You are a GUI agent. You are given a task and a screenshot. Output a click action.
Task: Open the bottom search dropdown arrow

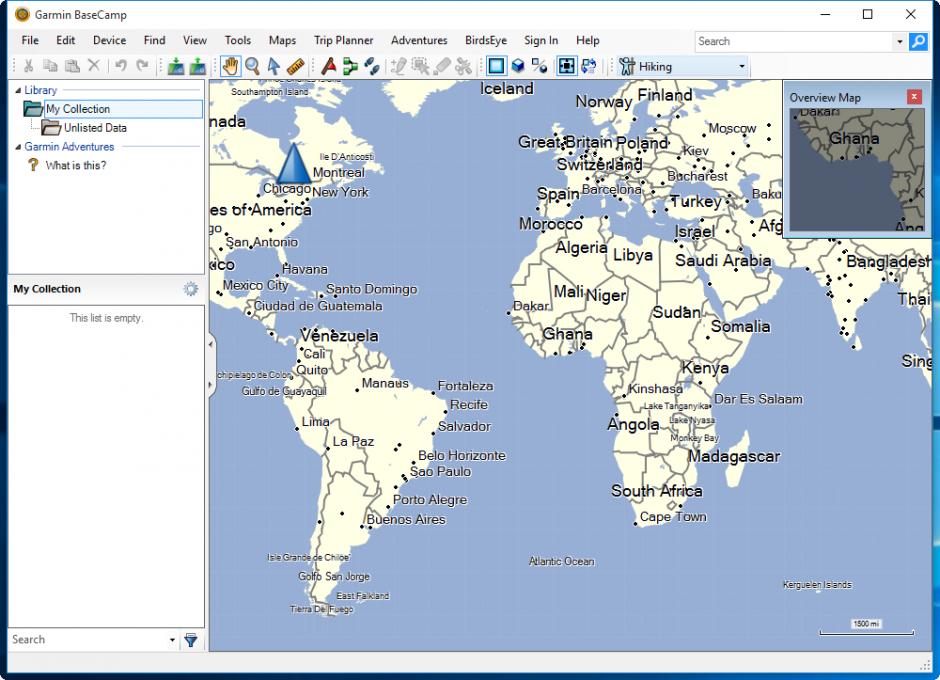pyautogui.click(x=172, y=640)
